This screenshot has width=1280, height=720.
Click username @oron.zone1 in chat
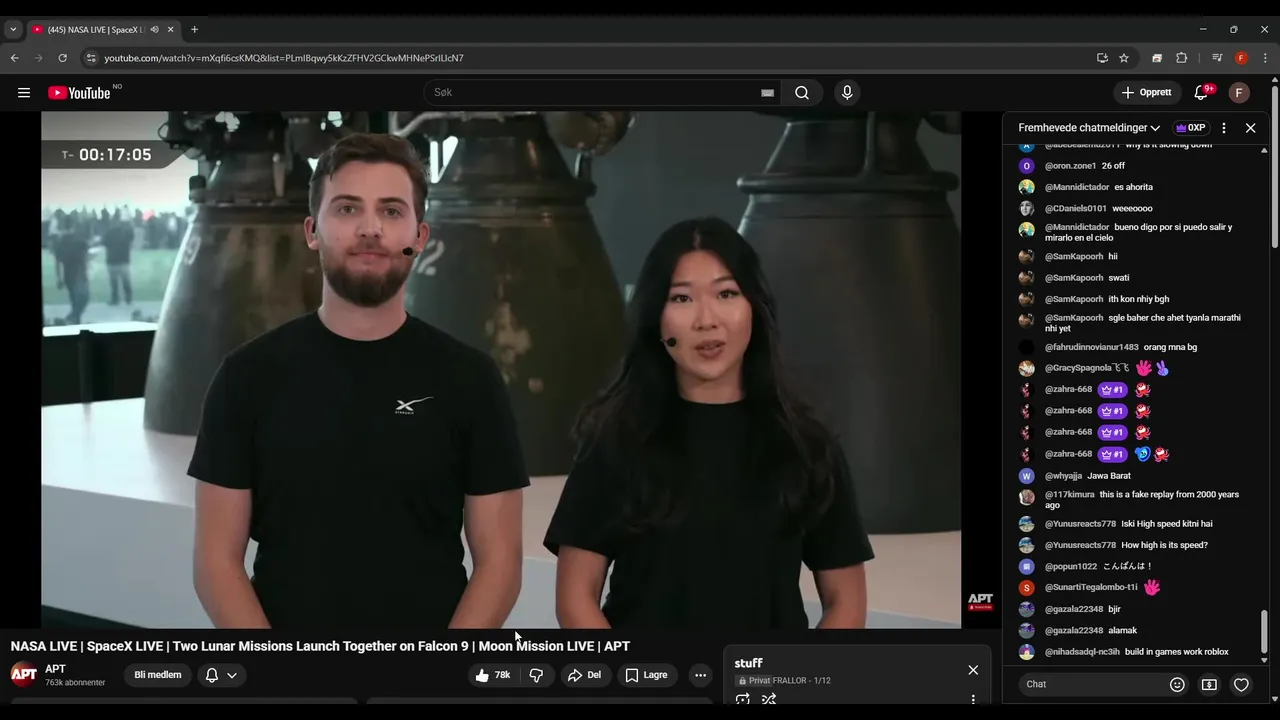1071,166
